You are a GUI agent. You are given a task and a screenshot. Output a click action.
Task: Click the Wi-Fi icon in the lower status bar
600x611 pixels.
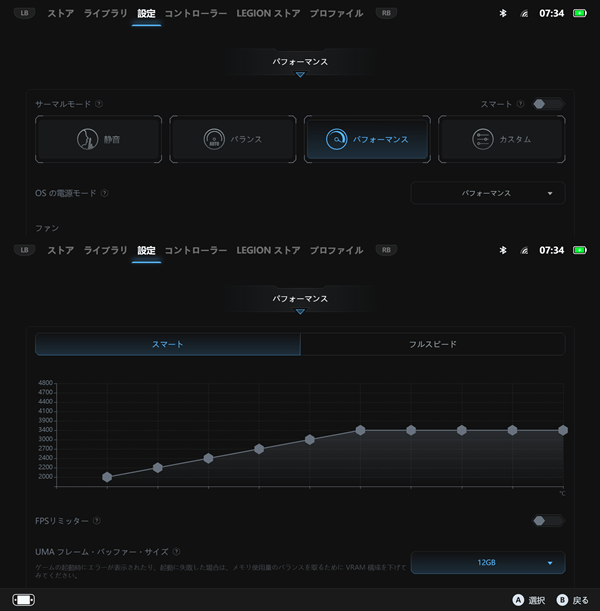(x=524, y=251)
